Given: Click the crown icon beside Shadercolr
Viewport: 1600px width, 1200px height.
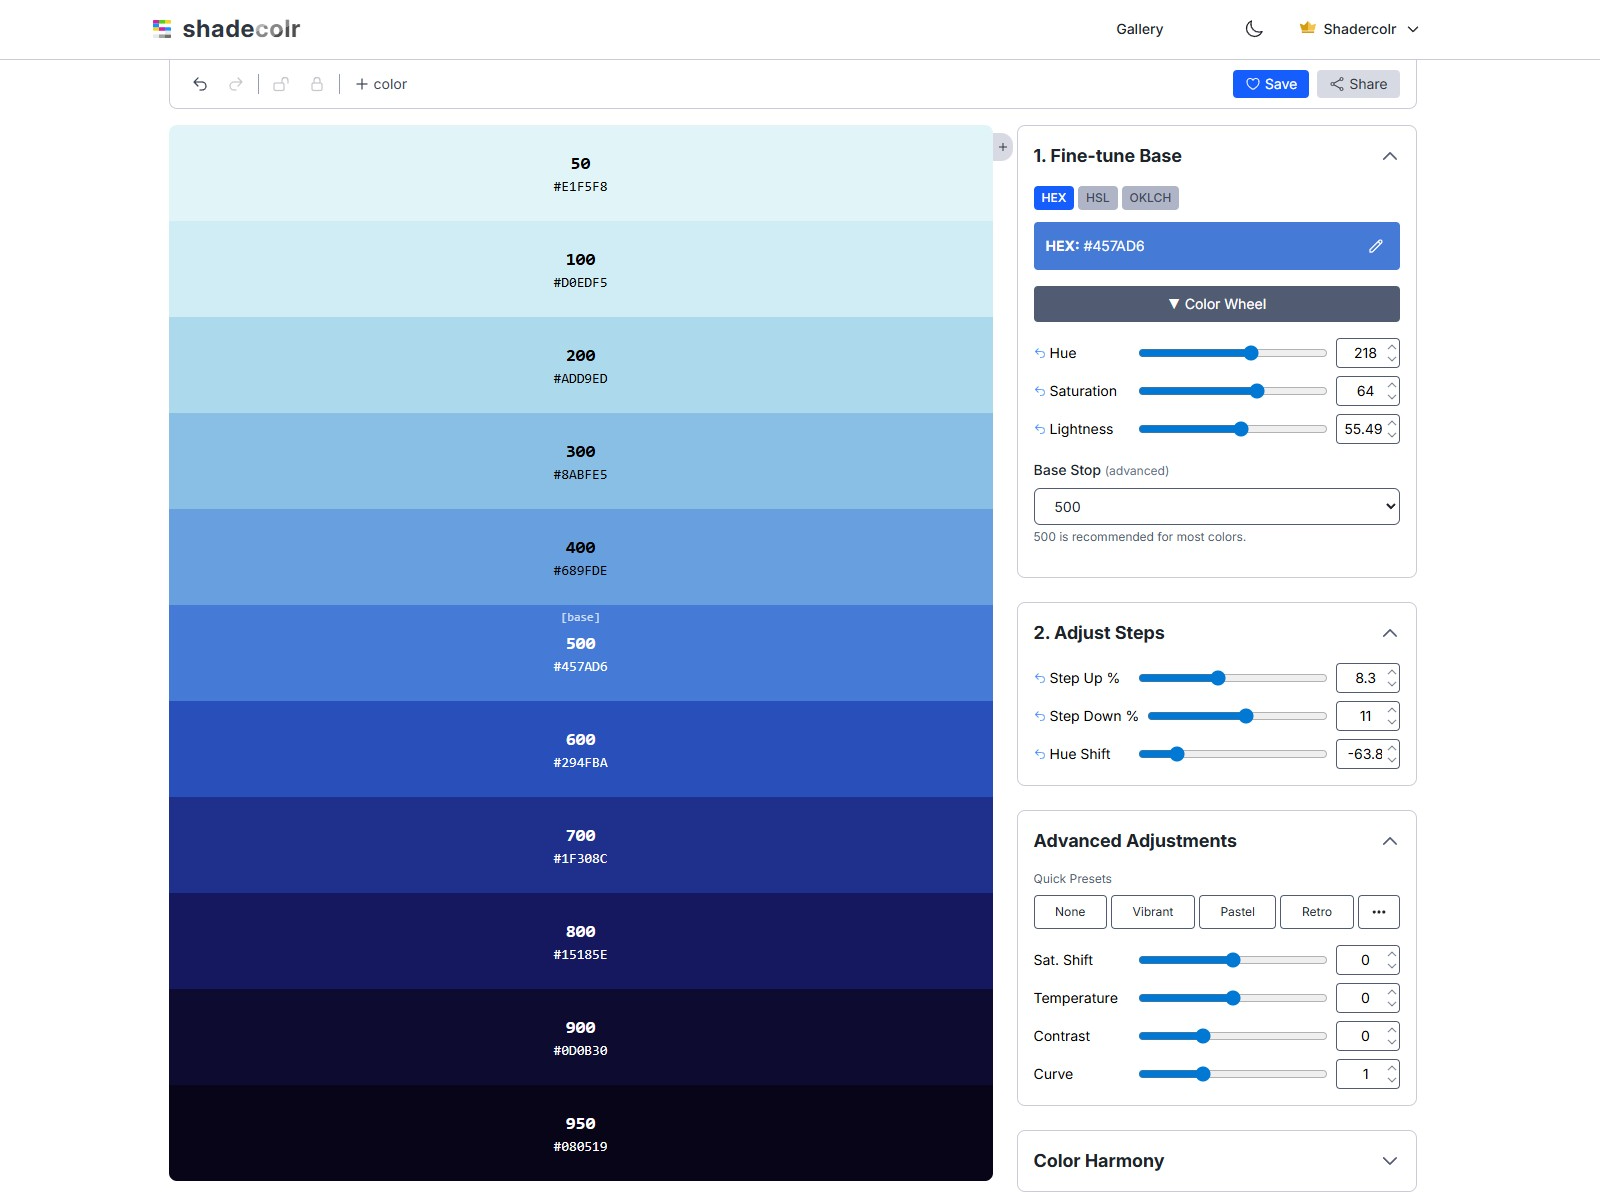Looking at the screenshot, I should (x=1307, y=28).
